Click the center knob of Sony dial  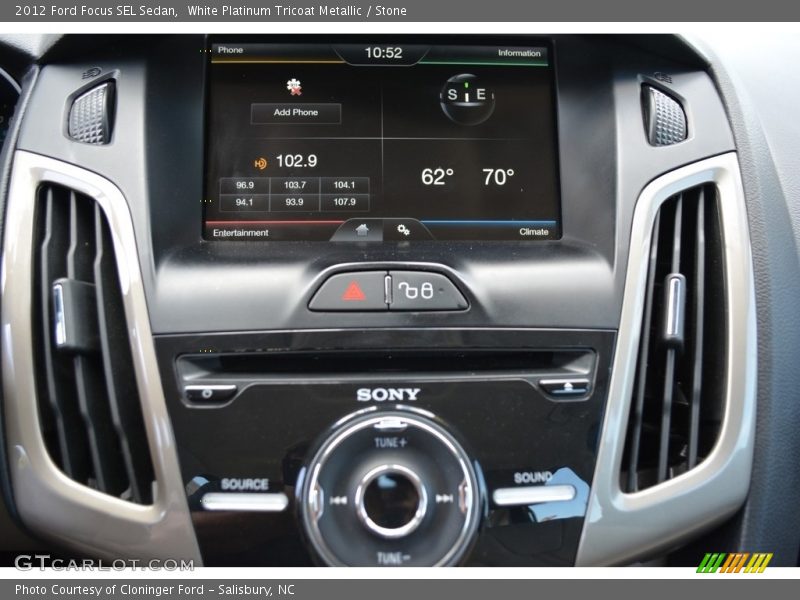391,501
